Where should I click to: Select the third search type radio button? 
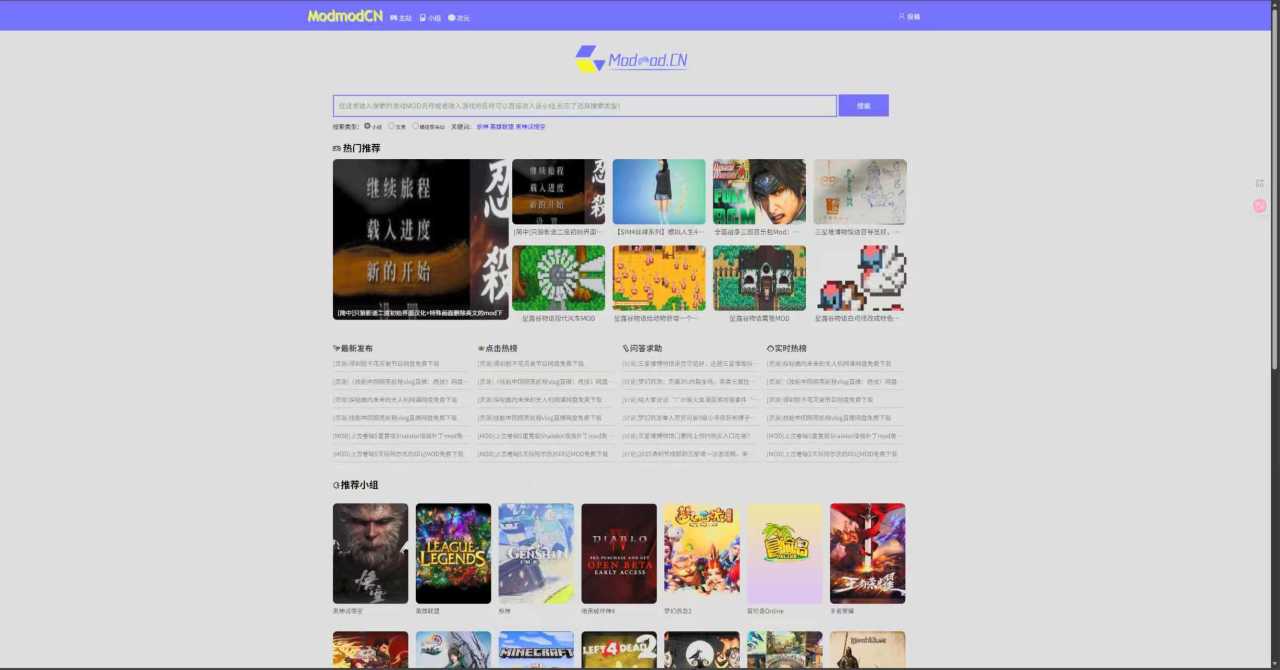coord(416,126)
